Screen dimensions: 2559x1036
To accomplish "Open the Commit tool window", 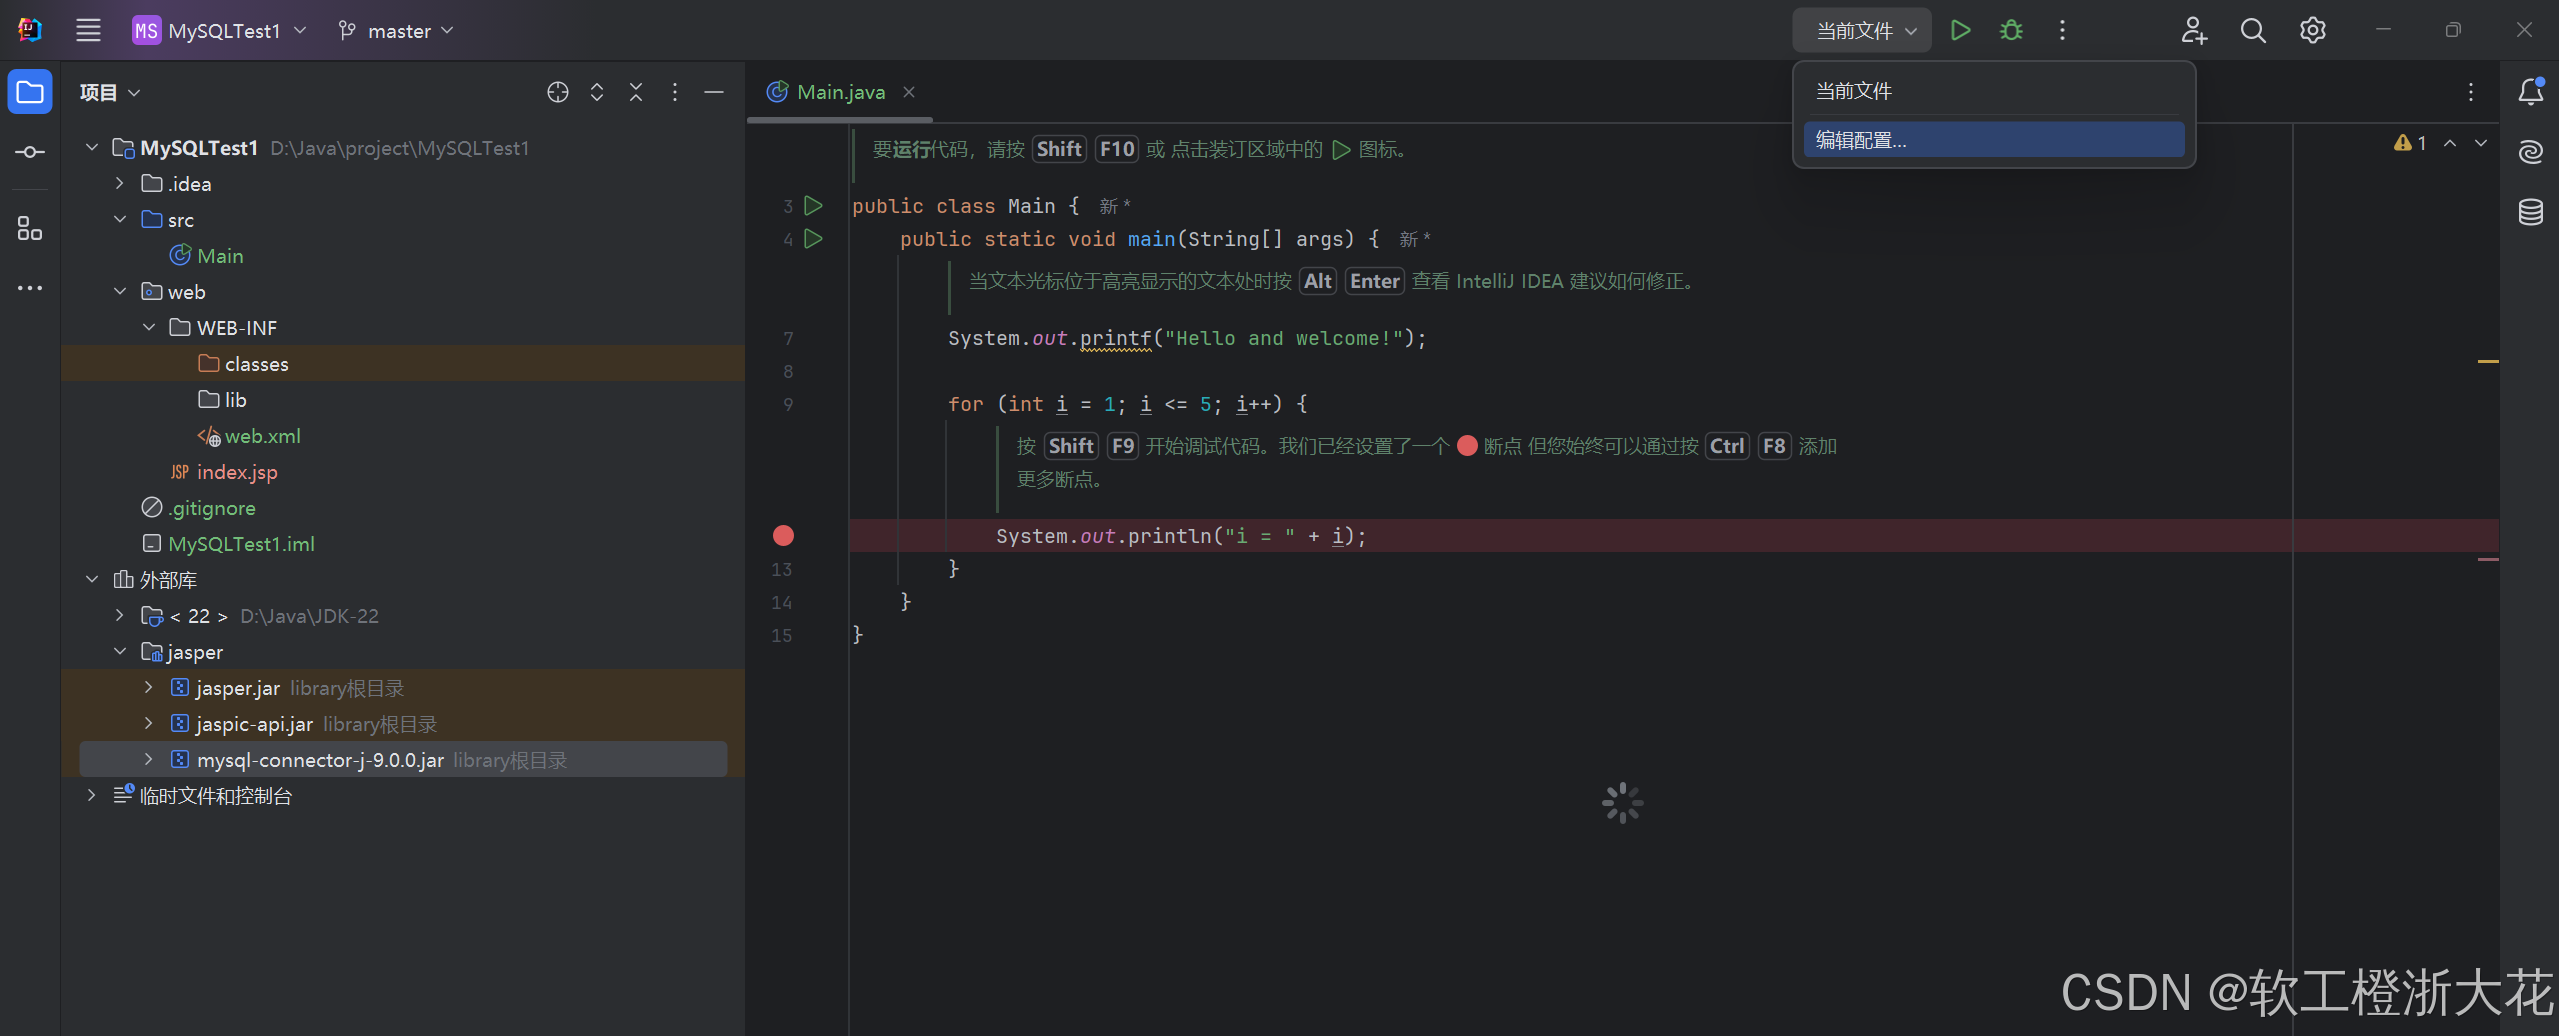I will tap(30, 152).
